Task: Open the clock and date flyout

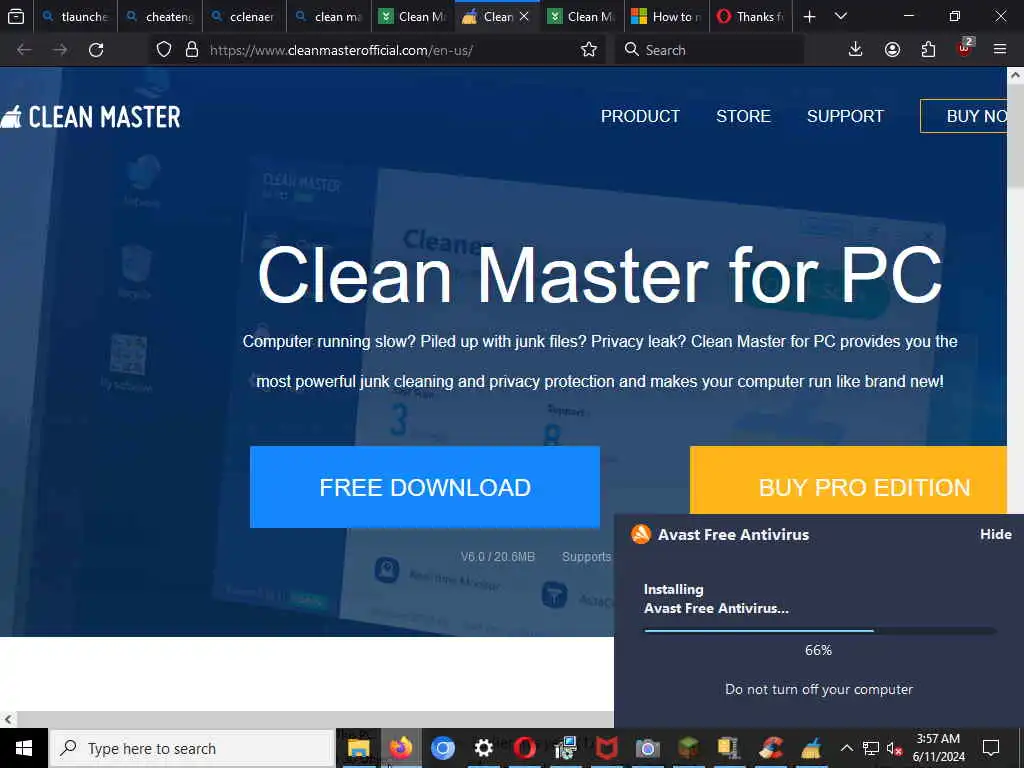Action: (938, 748)
